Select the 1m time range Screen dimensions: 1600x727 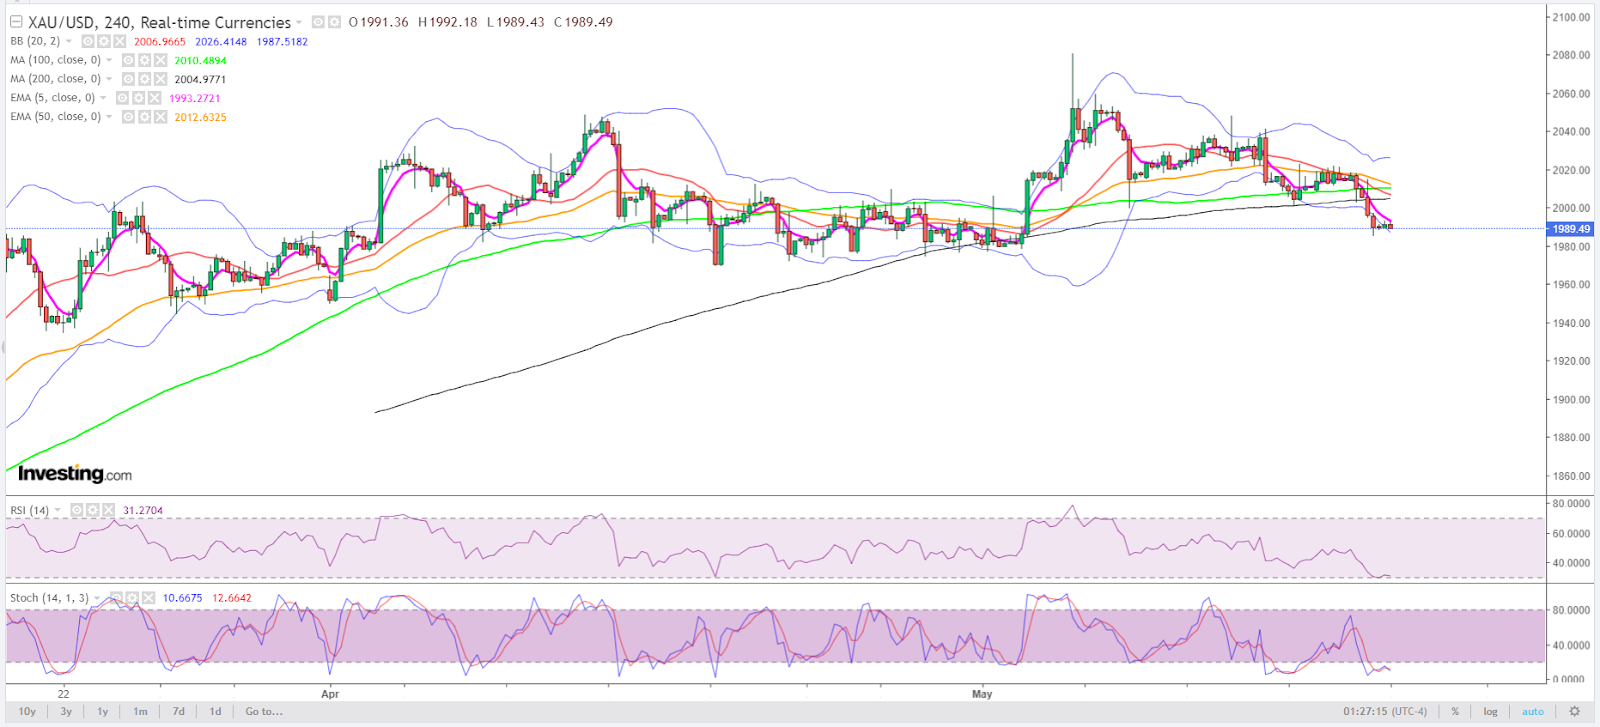coord(141,712)
